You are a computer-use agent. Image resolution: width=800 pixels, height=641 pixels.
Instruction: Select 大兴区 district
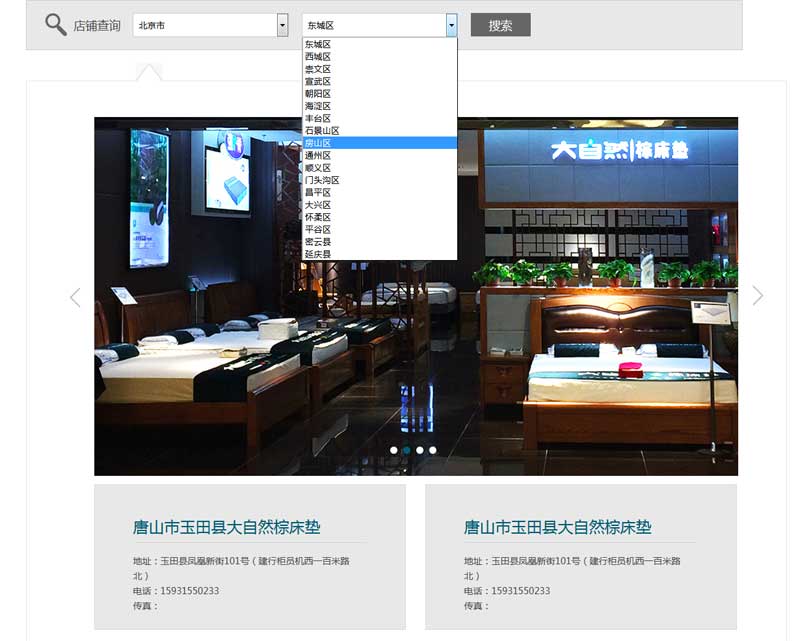click(x=380, y=205)
